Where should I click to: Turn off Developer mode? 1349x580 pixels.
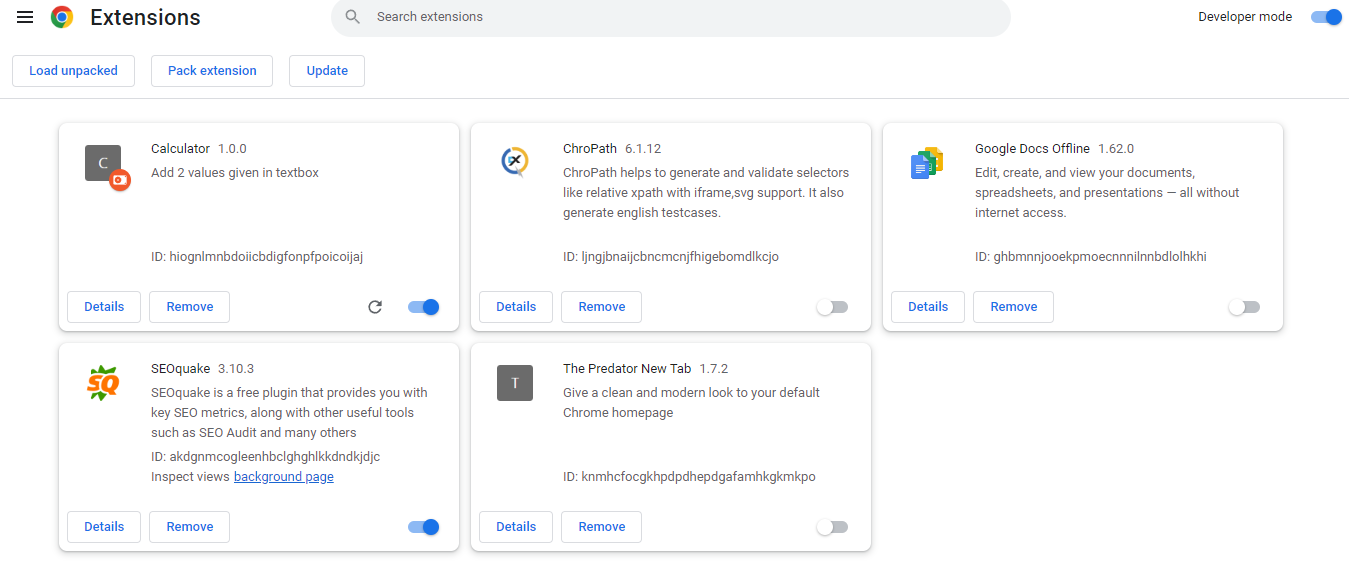(1326, 17)
